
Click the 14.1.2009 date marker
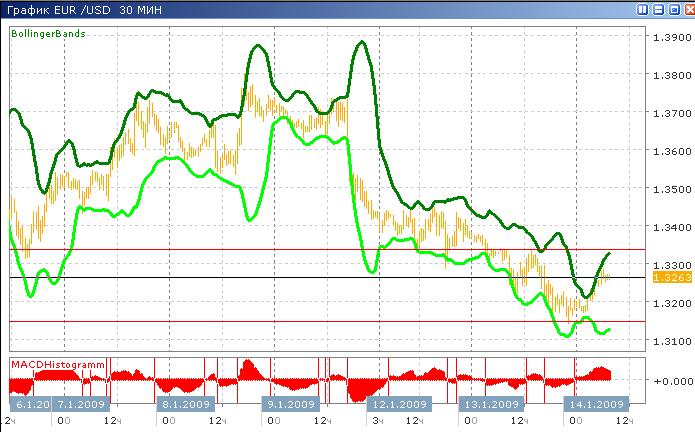pyautogui.click(x=596, y=405)
